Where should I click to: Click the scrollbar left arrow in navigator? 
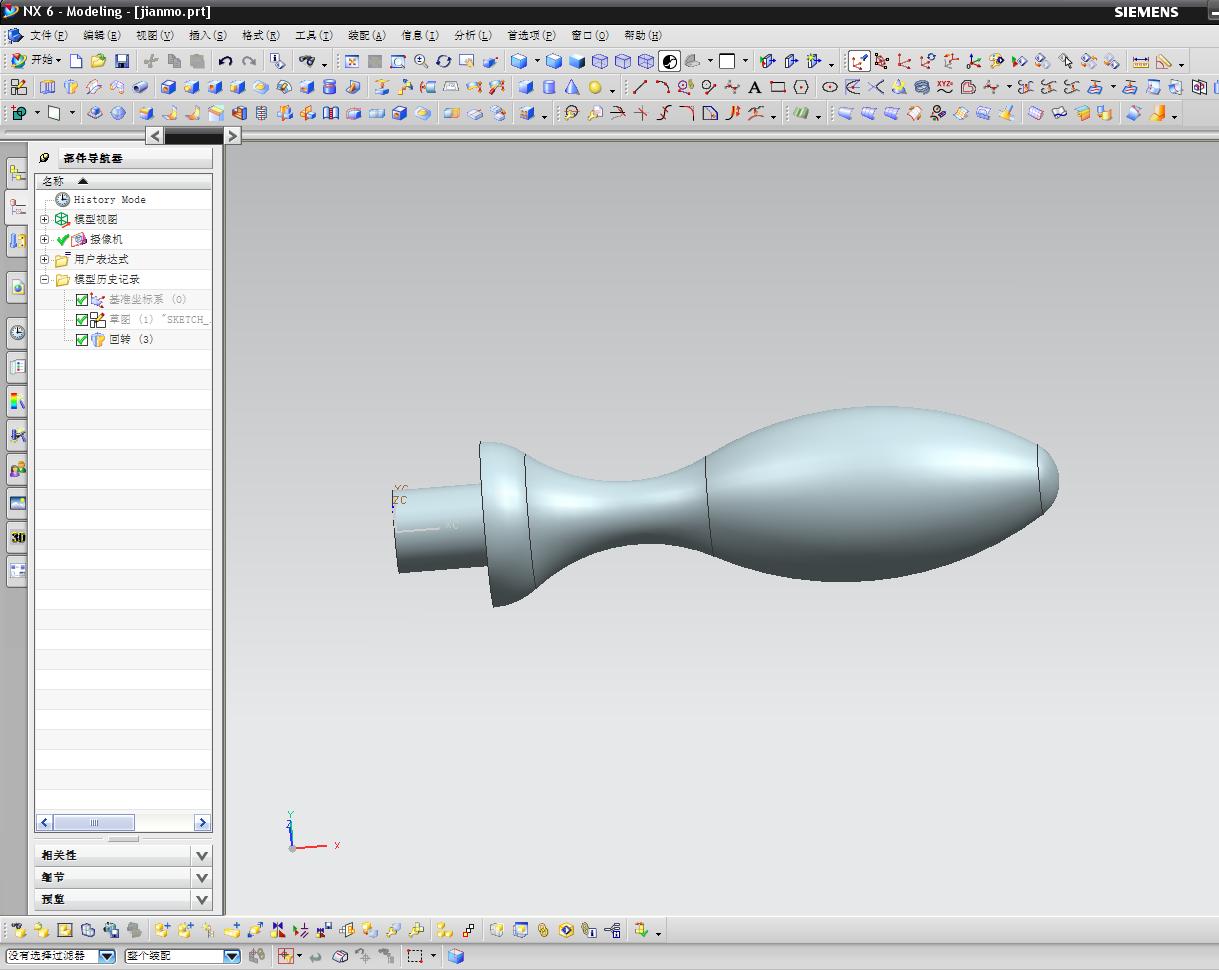coord(45,823)
